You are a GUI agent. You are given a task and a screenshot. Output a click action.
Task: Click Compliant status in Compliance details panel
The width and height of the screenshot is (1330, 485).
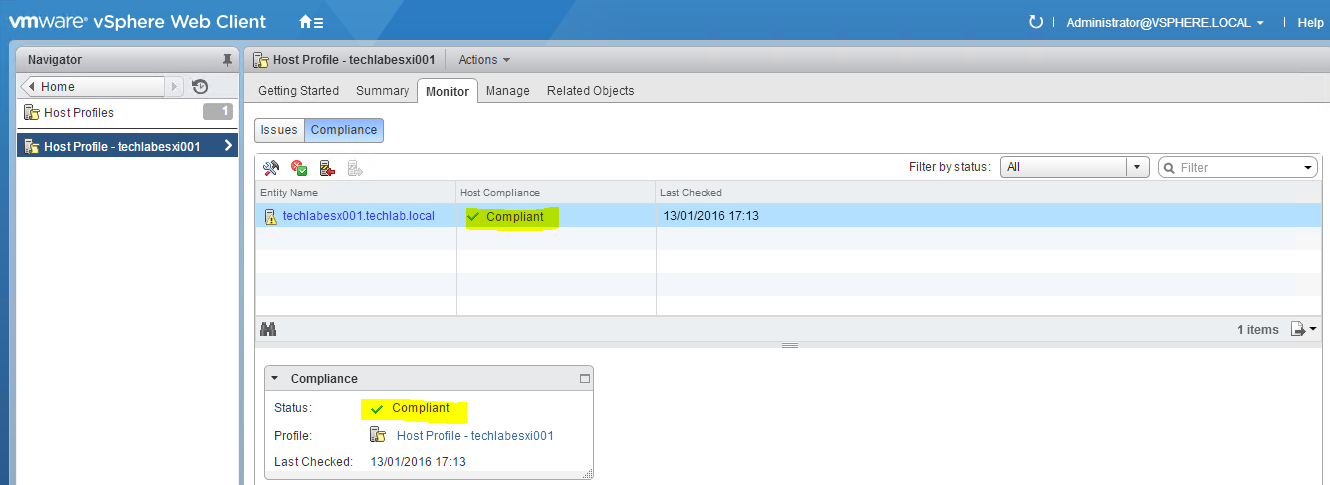[421, 408]
